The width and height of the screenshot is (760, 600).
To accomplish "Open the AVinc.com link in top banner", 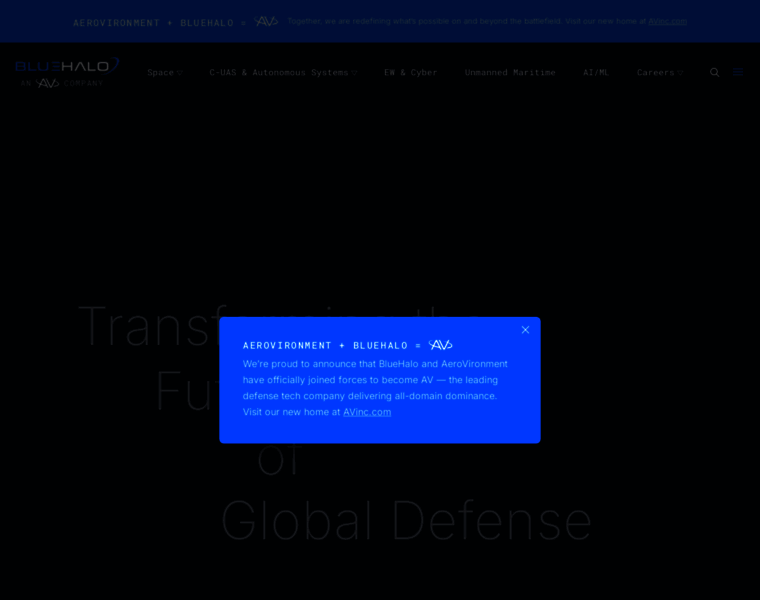I will pos(667,21).
